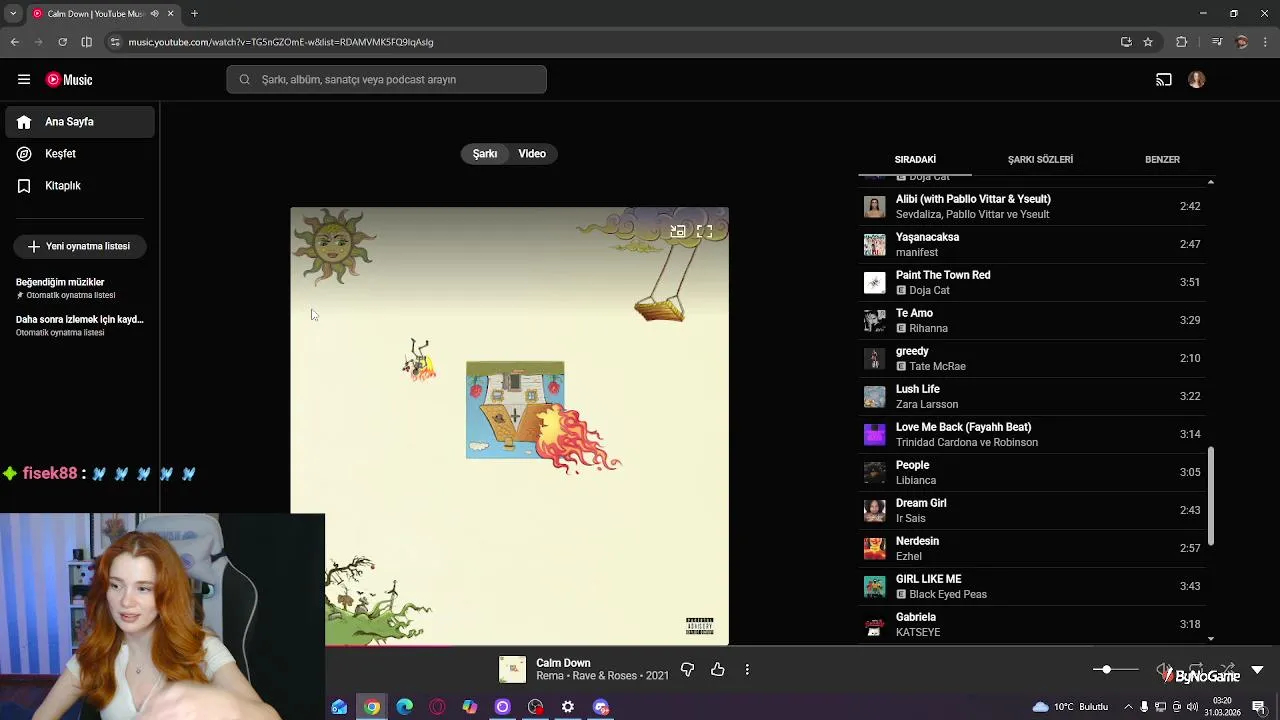1280x720 pixels.
Task: Click Calm Down thumbnail in player bar
Action: click(x=512, y=670)
